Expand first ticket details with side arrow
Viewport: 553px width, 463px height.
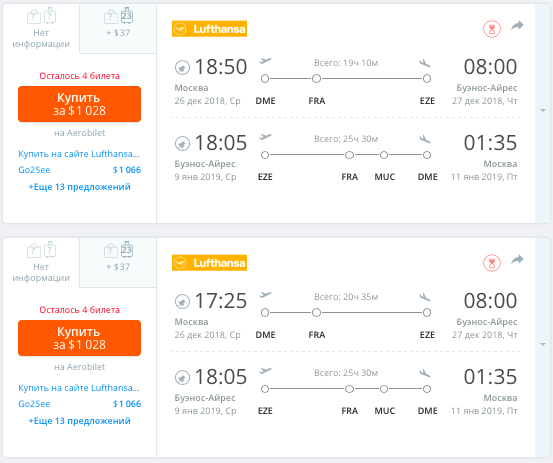[543, 110]
